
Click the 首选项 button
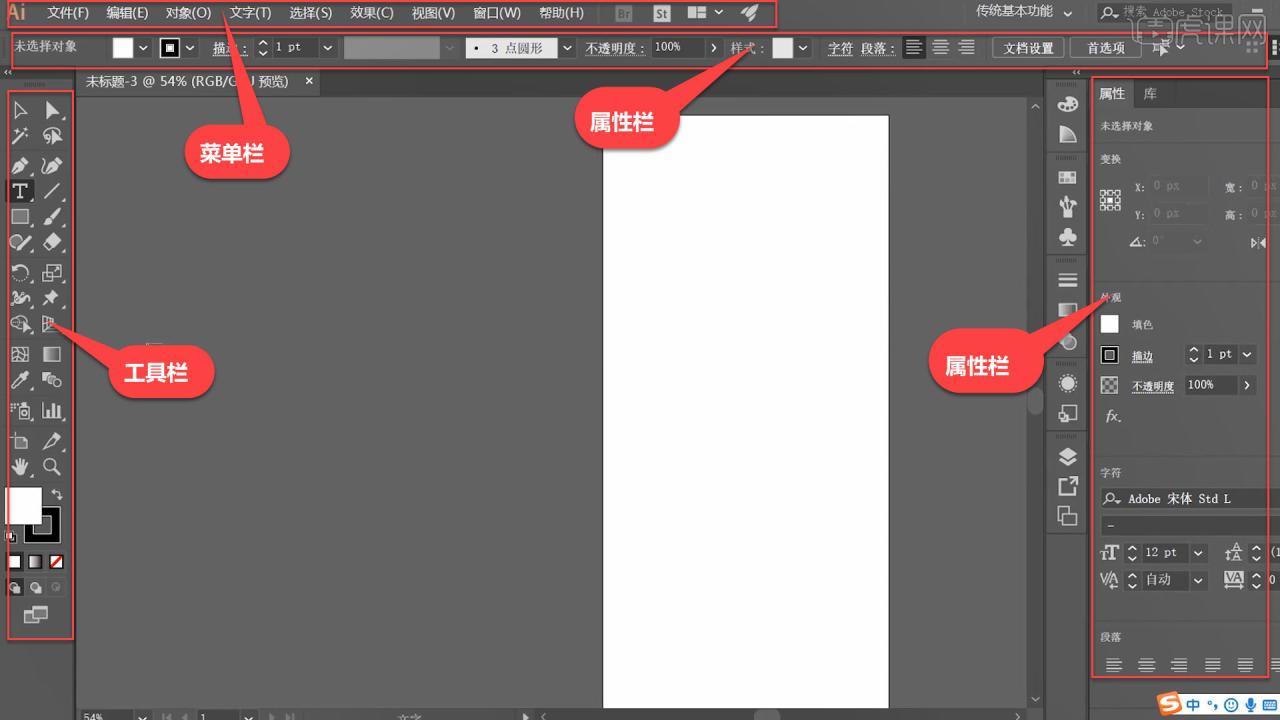(x=1106, y=48)
